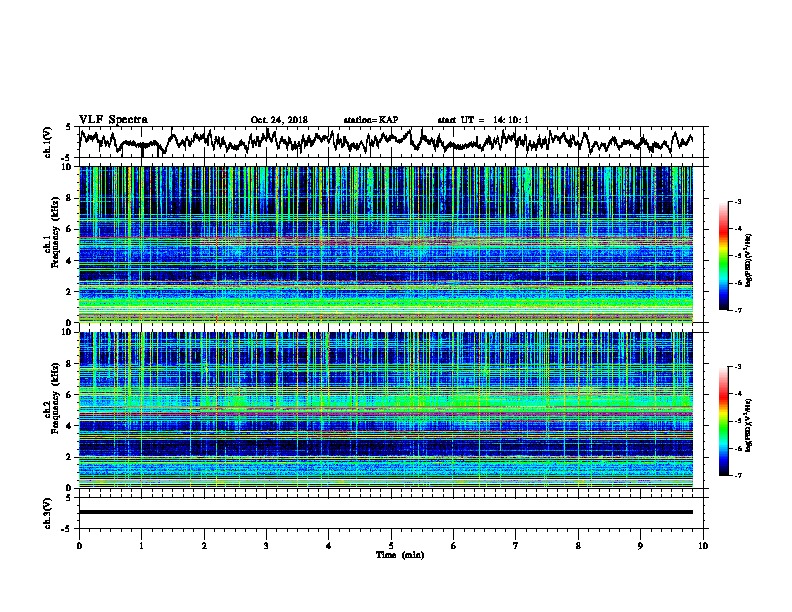Image resolution: width=792 pixels, height=612 pixels.
Task: Click time axis tick label "9"
Action: tap(640, 546)
